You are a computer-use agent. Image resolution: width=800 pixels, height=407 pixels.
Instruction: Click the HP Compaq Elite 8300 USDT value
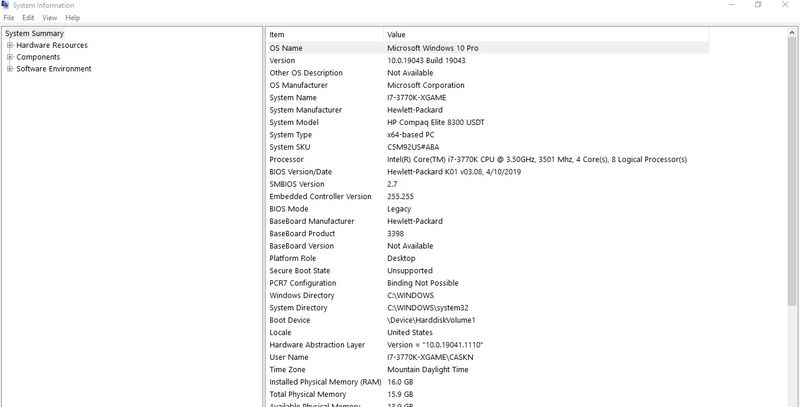[436, 122]
